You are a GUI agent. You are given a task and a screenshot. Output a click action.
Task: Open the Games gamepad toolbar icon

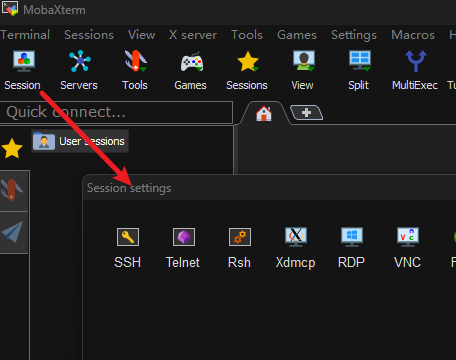[x=191, y=70]
